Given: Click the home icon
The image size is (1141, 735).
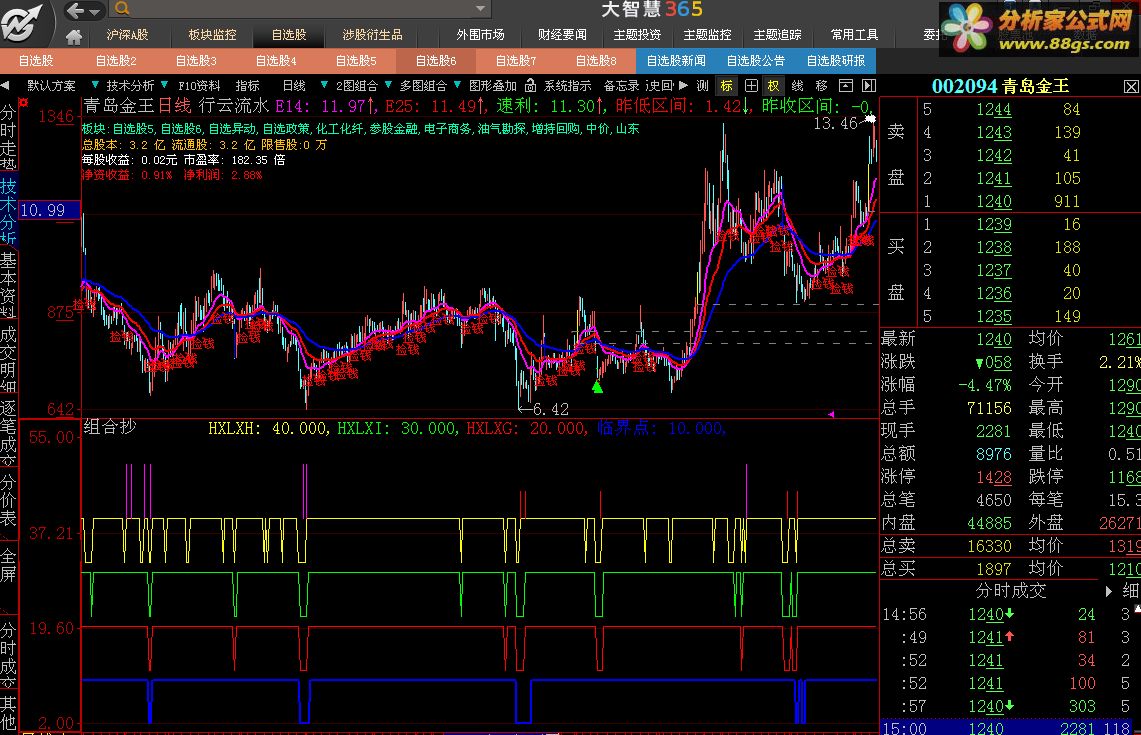Looking at the screenshot, I should (x=73, y=36).
